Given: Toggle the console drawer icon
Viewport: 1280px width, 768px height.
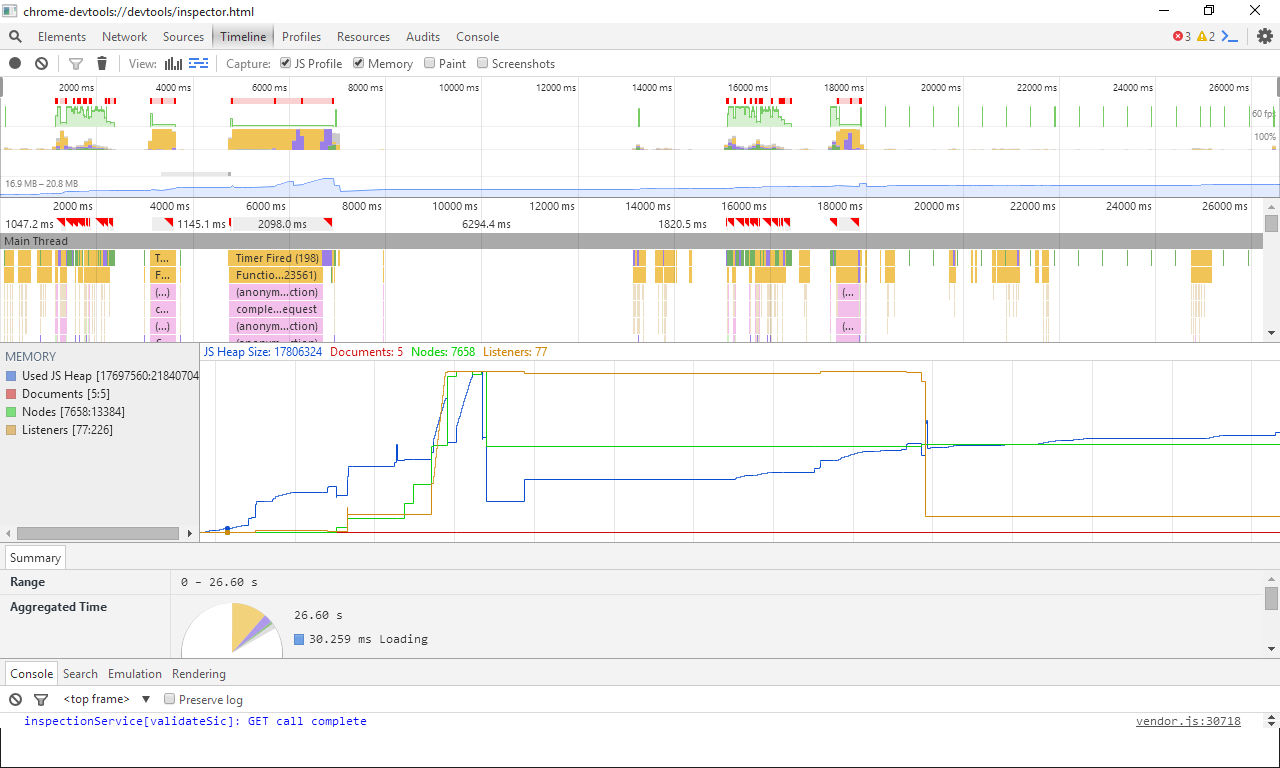Looking at the screenshot, I should [x=1230, y=37].
